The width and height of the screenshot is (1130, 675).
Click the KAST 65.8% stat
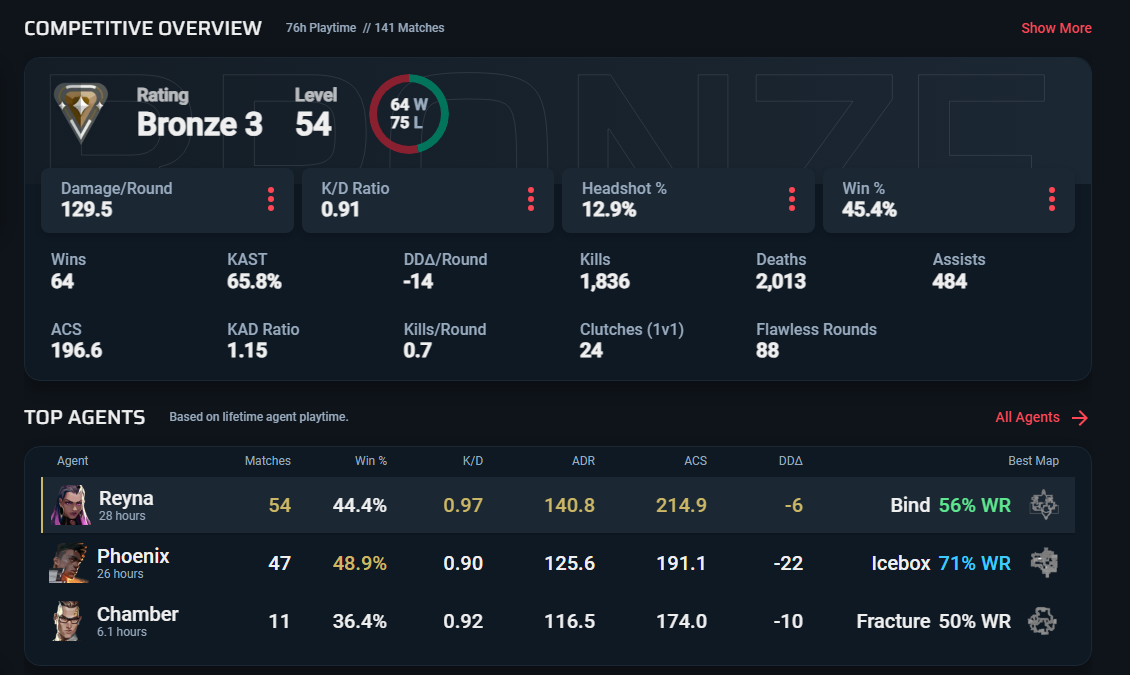(x=254, y=271)
